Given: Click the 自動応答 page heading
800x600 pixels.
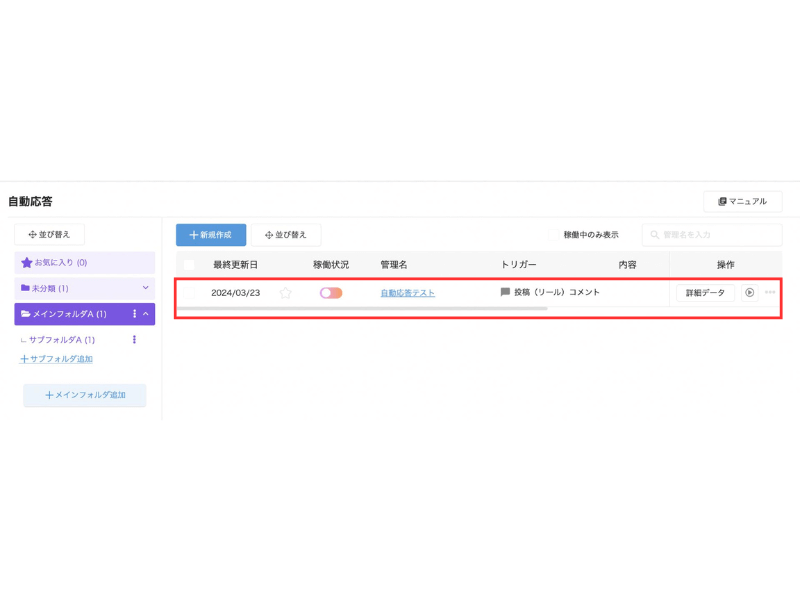Looking at the screenshot, I should tap(30, 202).
